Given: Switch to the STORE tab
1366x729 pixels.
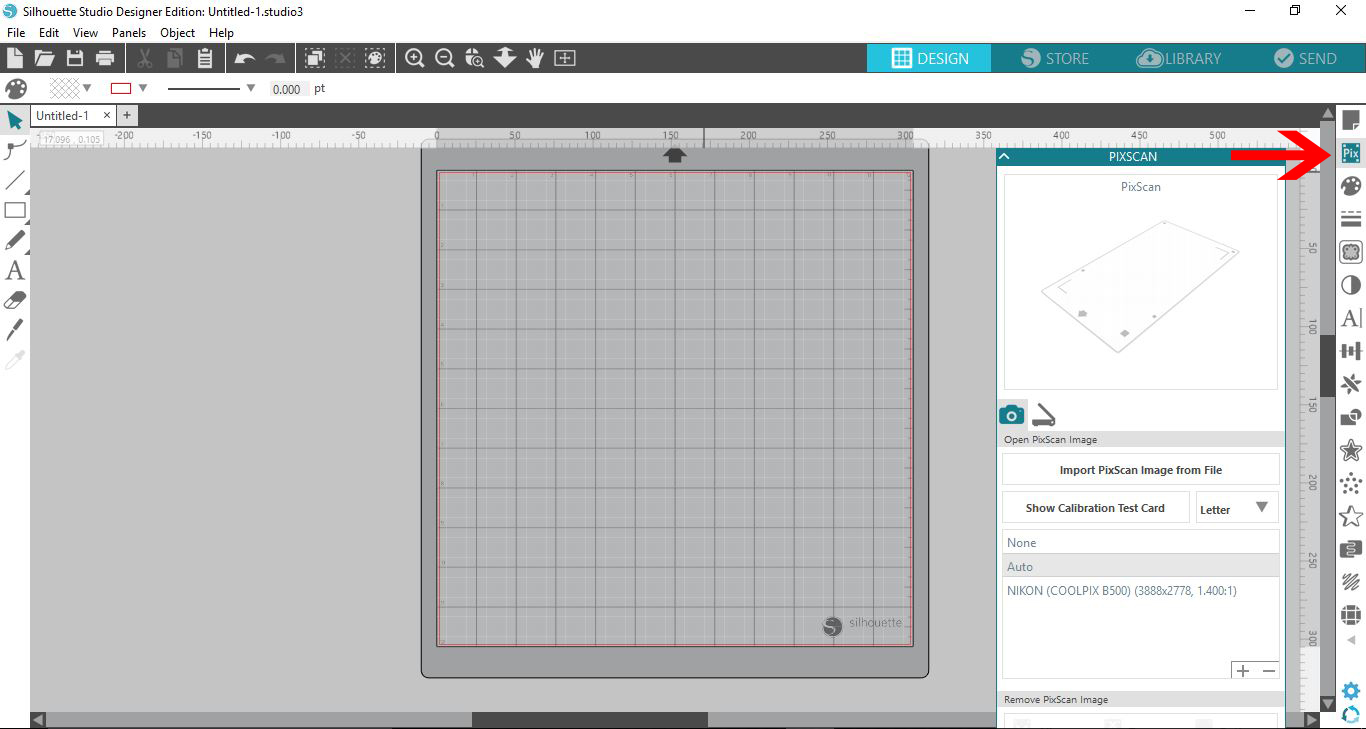Looking at the screenshot, I should [1055, 58].
